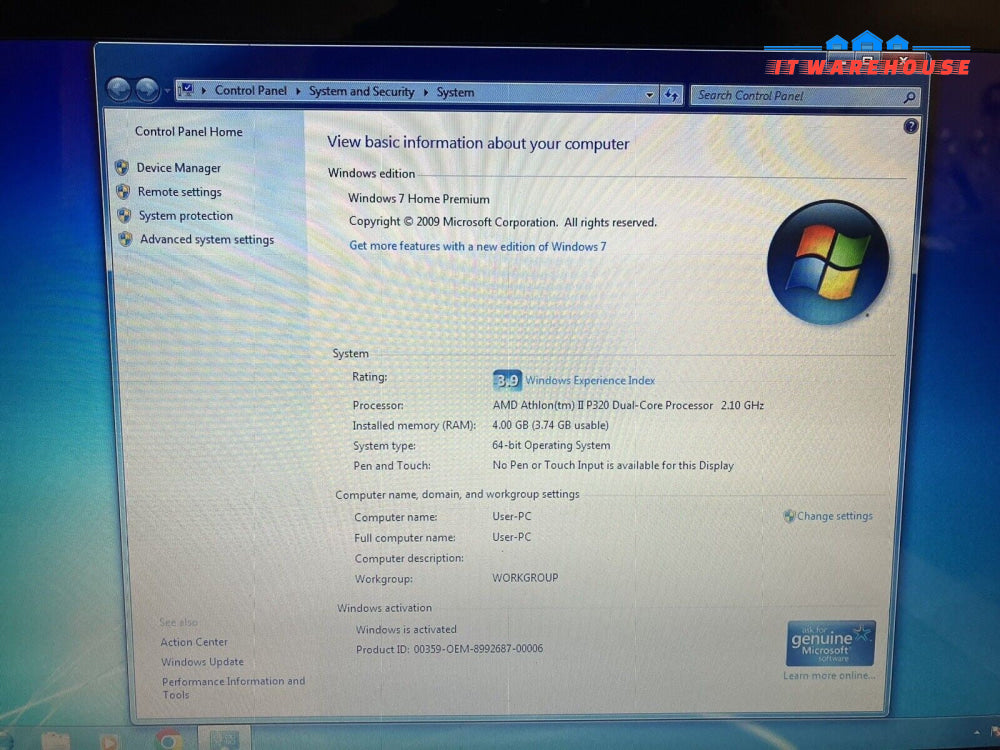Click the 3.9 rating score badge

click(507, 381)
